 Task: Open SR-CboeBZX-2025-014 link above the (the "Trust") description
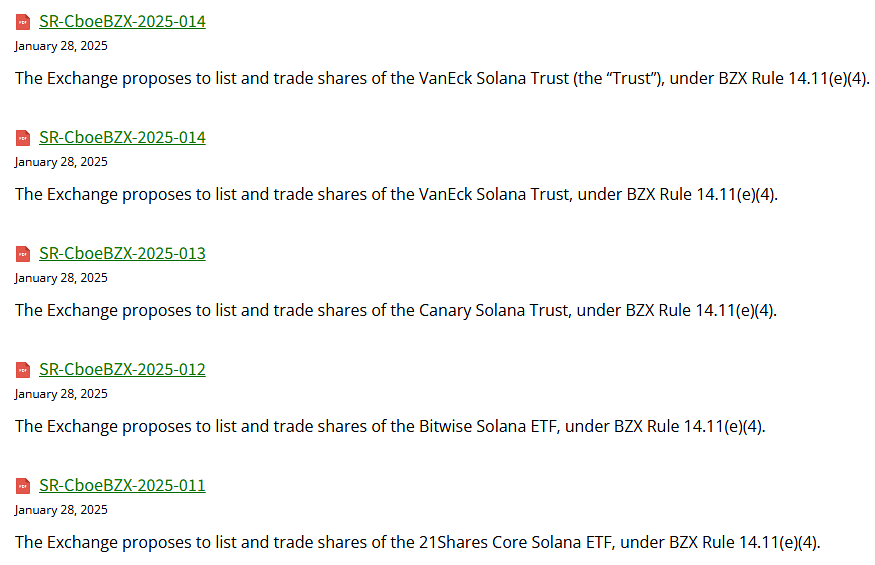point(122,22)
